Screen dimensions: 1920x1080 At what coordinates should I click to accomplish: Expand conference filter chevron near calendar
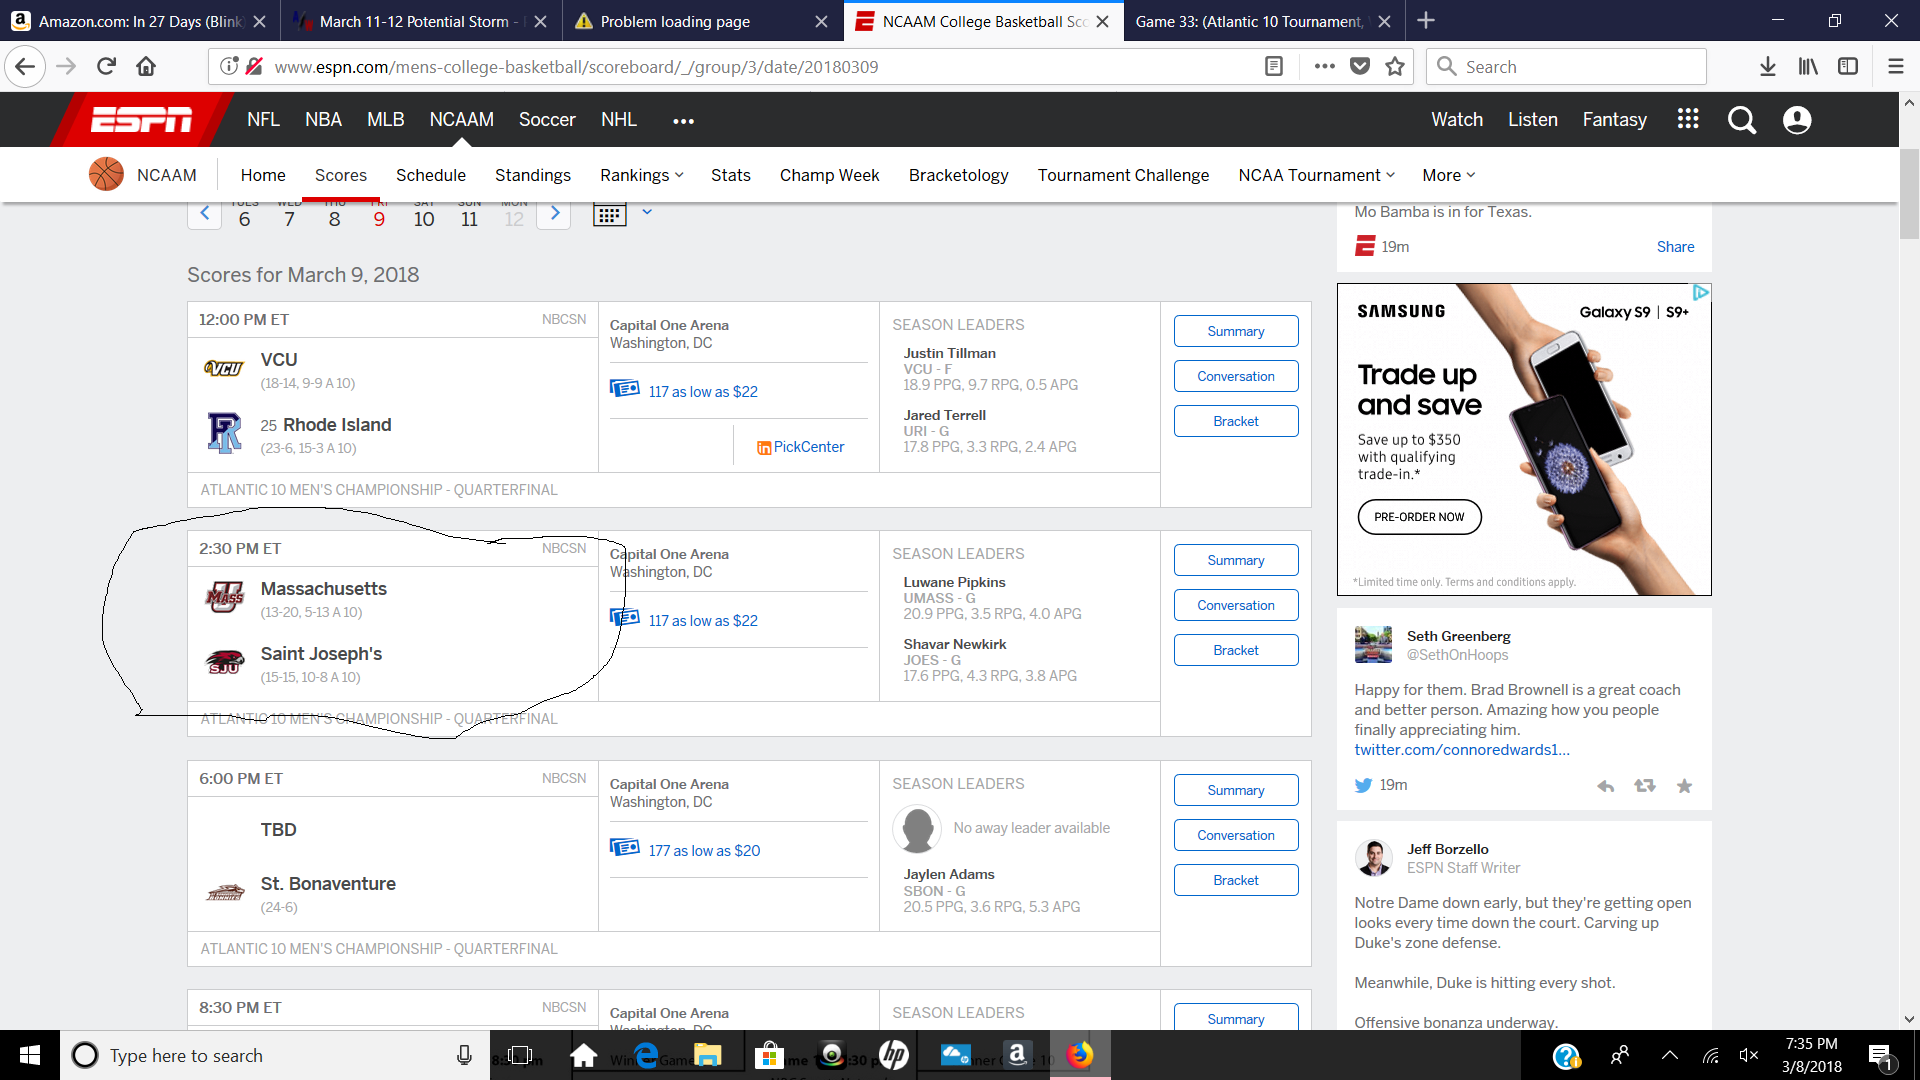pos(647,212)
